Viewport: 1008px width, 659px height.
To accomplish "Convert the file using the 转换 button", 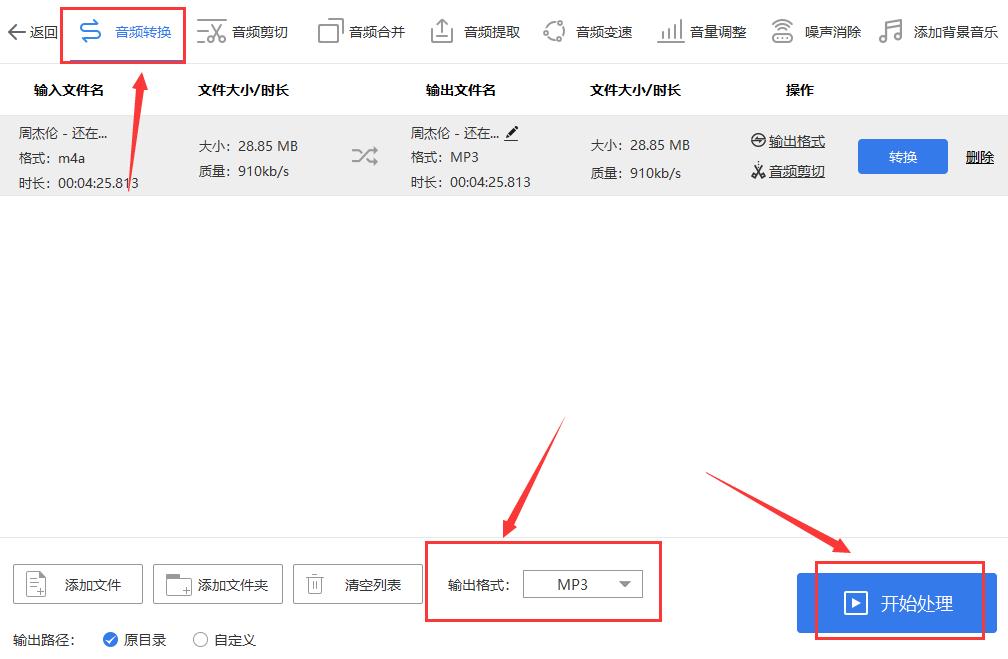I will pos(902,156).
